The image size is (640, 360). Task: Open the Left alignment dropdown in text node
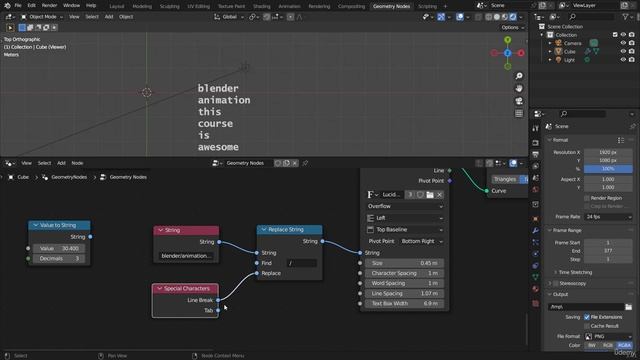coord(404,218)
